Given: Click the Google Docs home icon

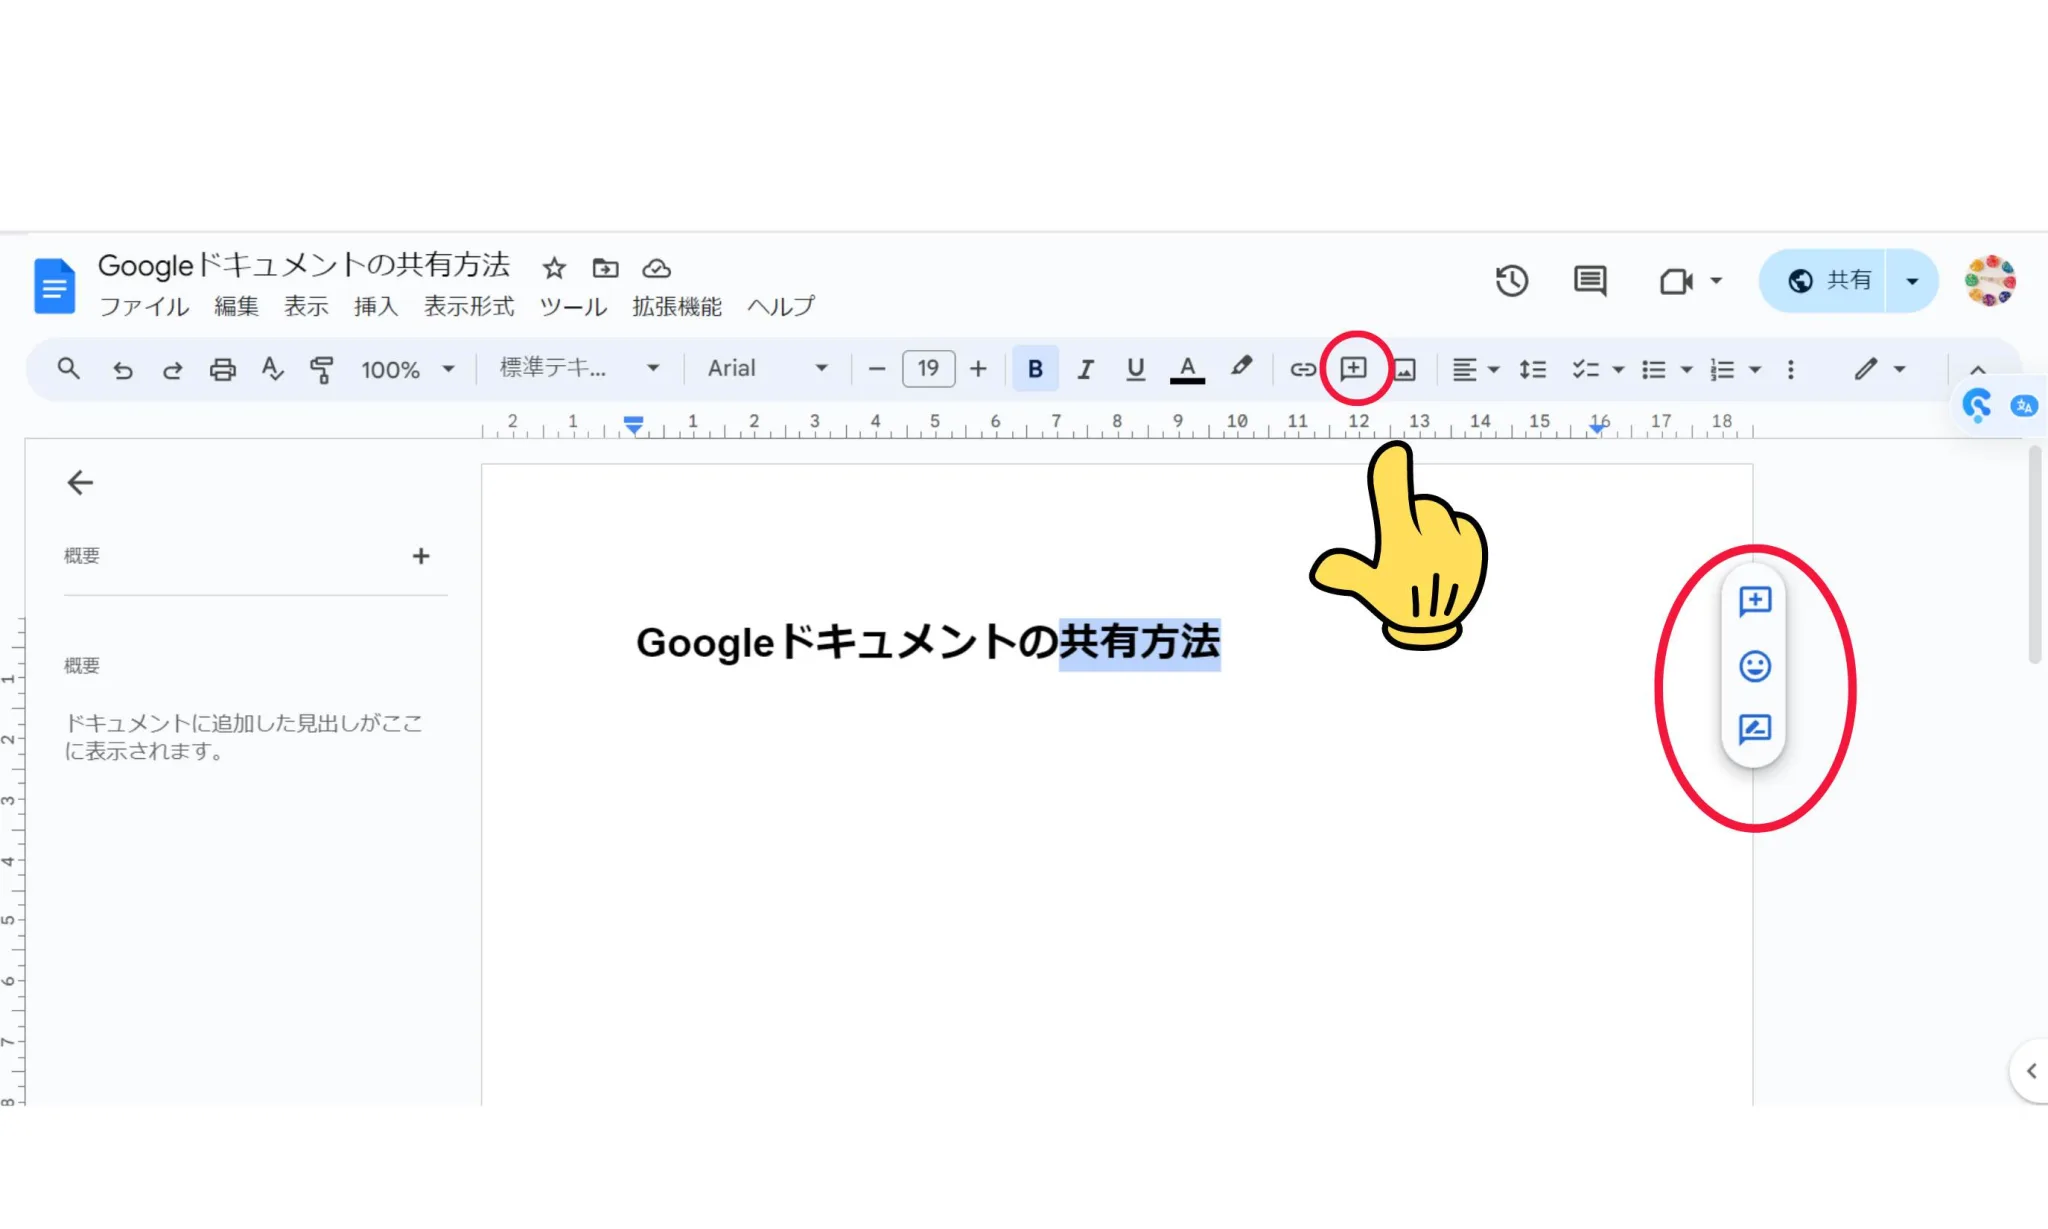Looking at the screenshot, I should pyautogui.click(x=54, y=285).
